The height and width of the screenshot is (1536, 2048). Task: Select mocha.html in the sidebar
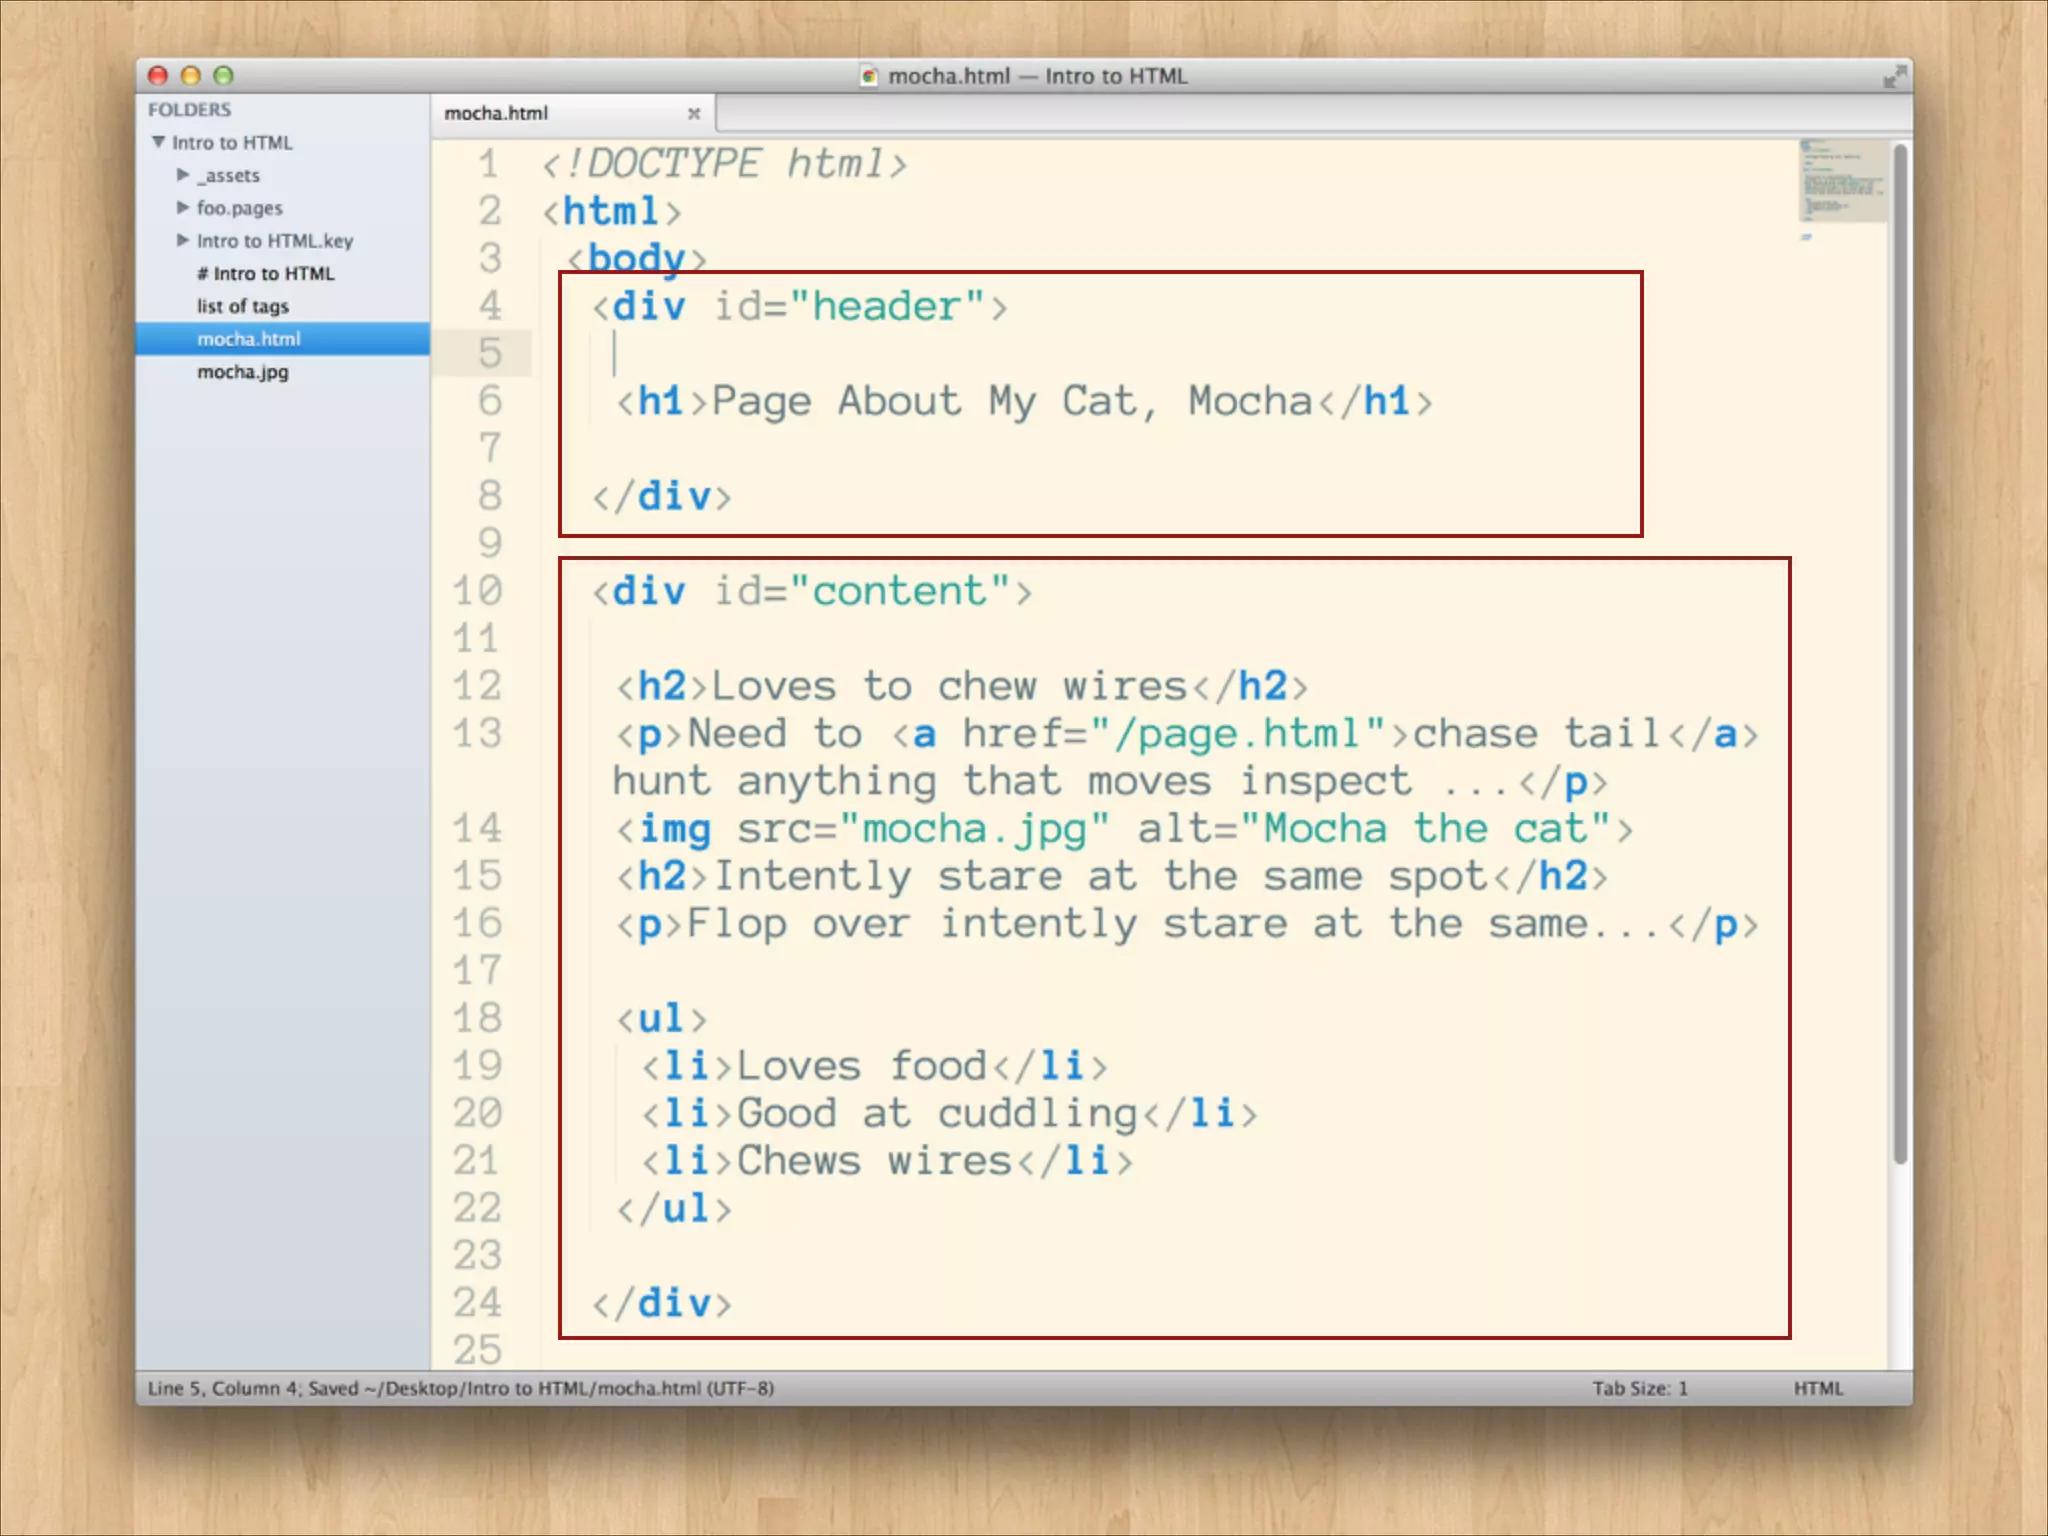coord(249,339)
